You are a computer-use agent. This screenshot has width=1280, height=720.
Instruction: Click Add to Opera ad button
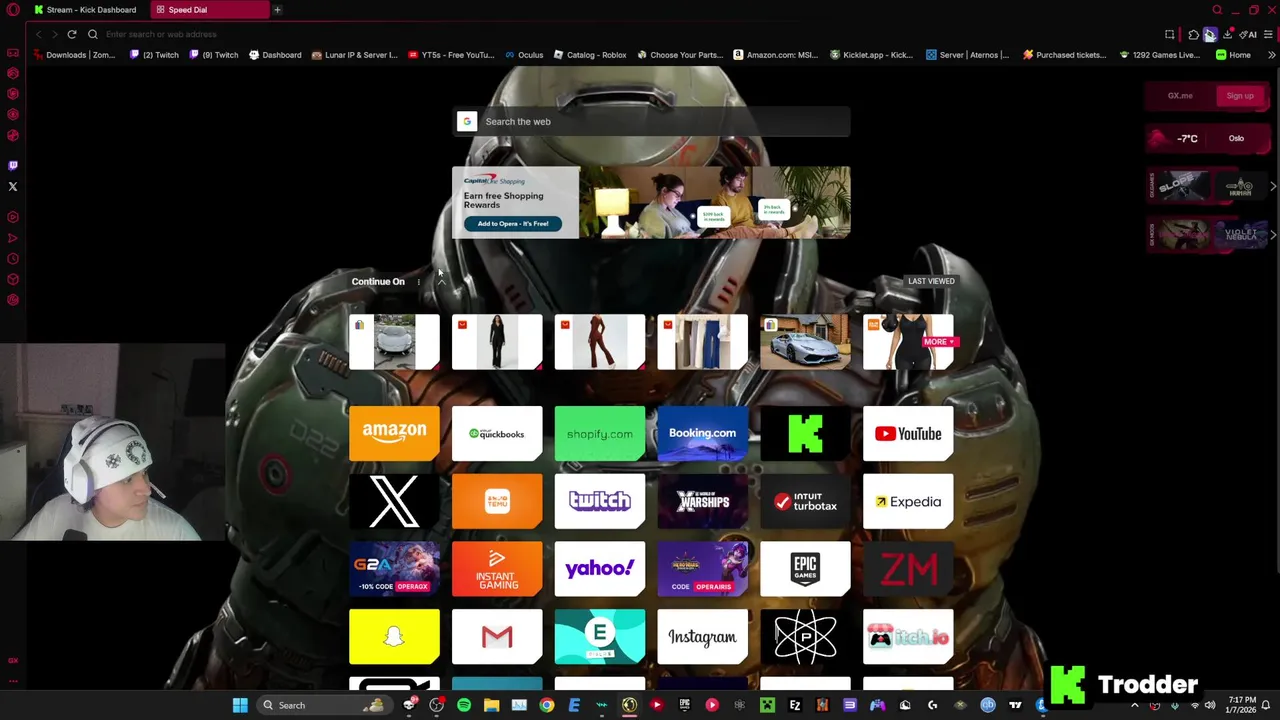tap(513, 224)
